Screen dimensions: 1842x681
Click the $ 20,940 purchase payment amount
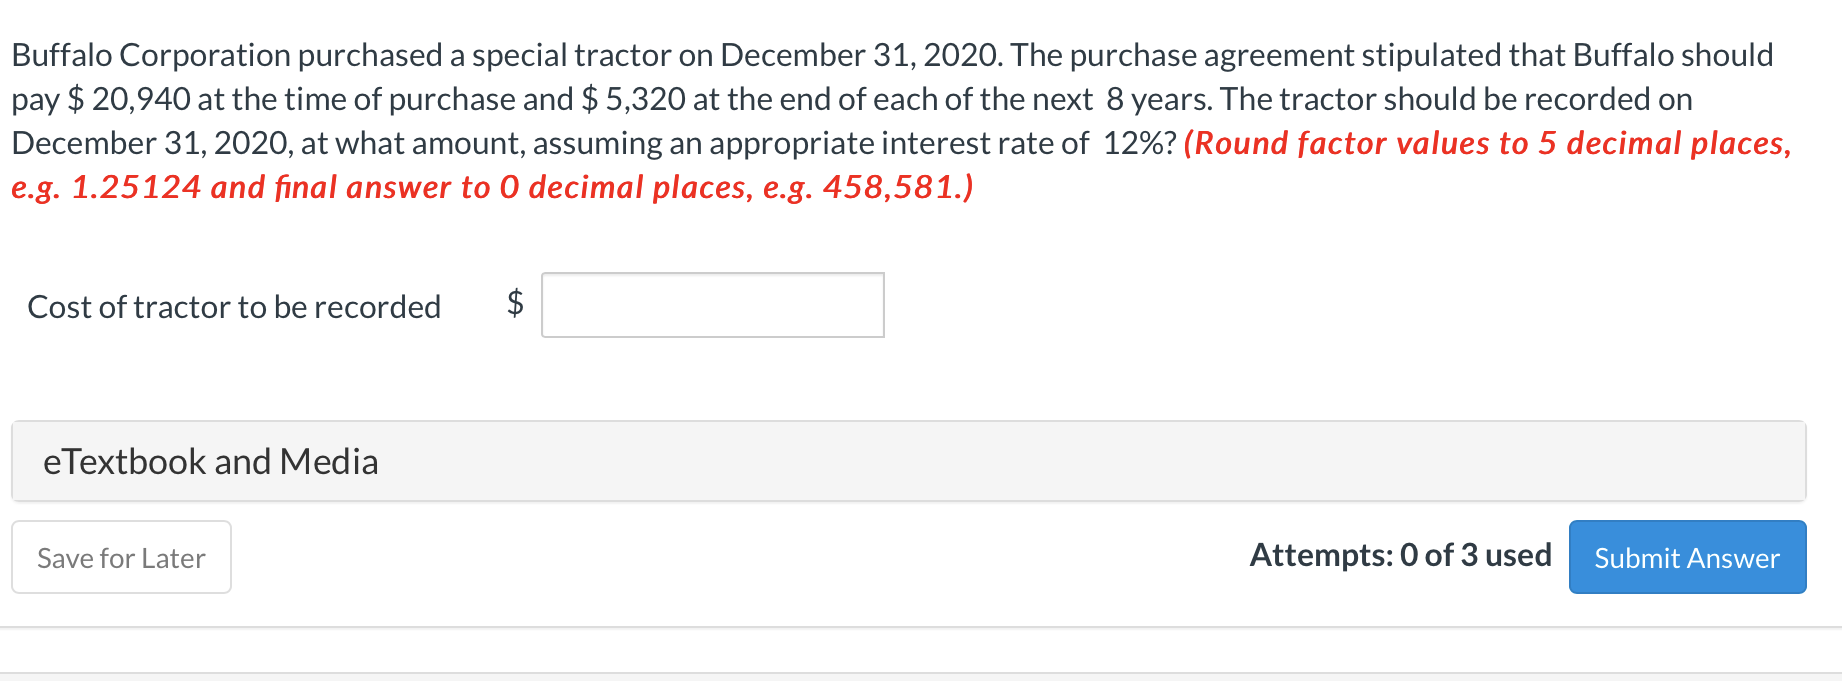tap(128, 99)
